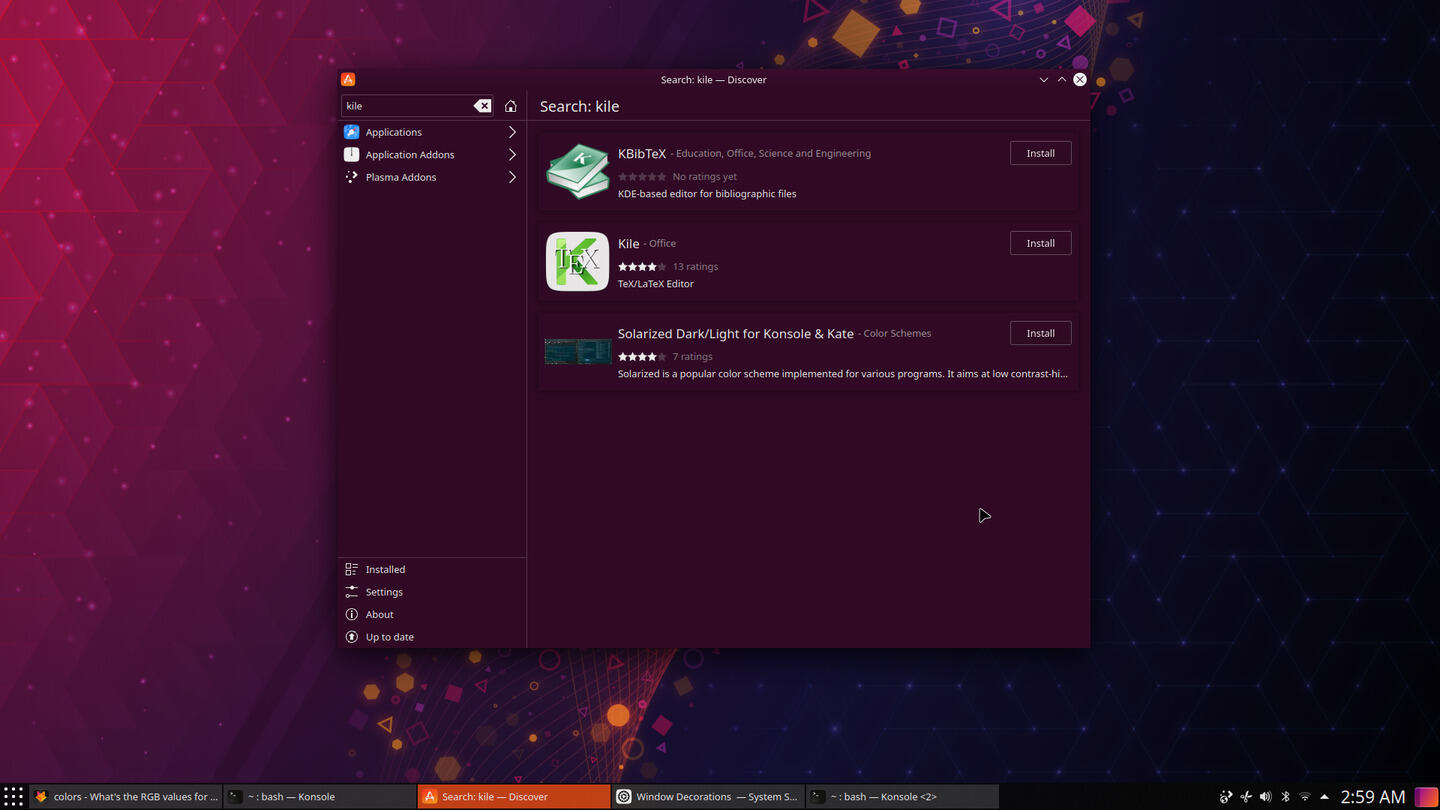Screen dimensions: 1440x810
Task: Open clipboard scissors tray icon
Action: (x=1246, y=797)
